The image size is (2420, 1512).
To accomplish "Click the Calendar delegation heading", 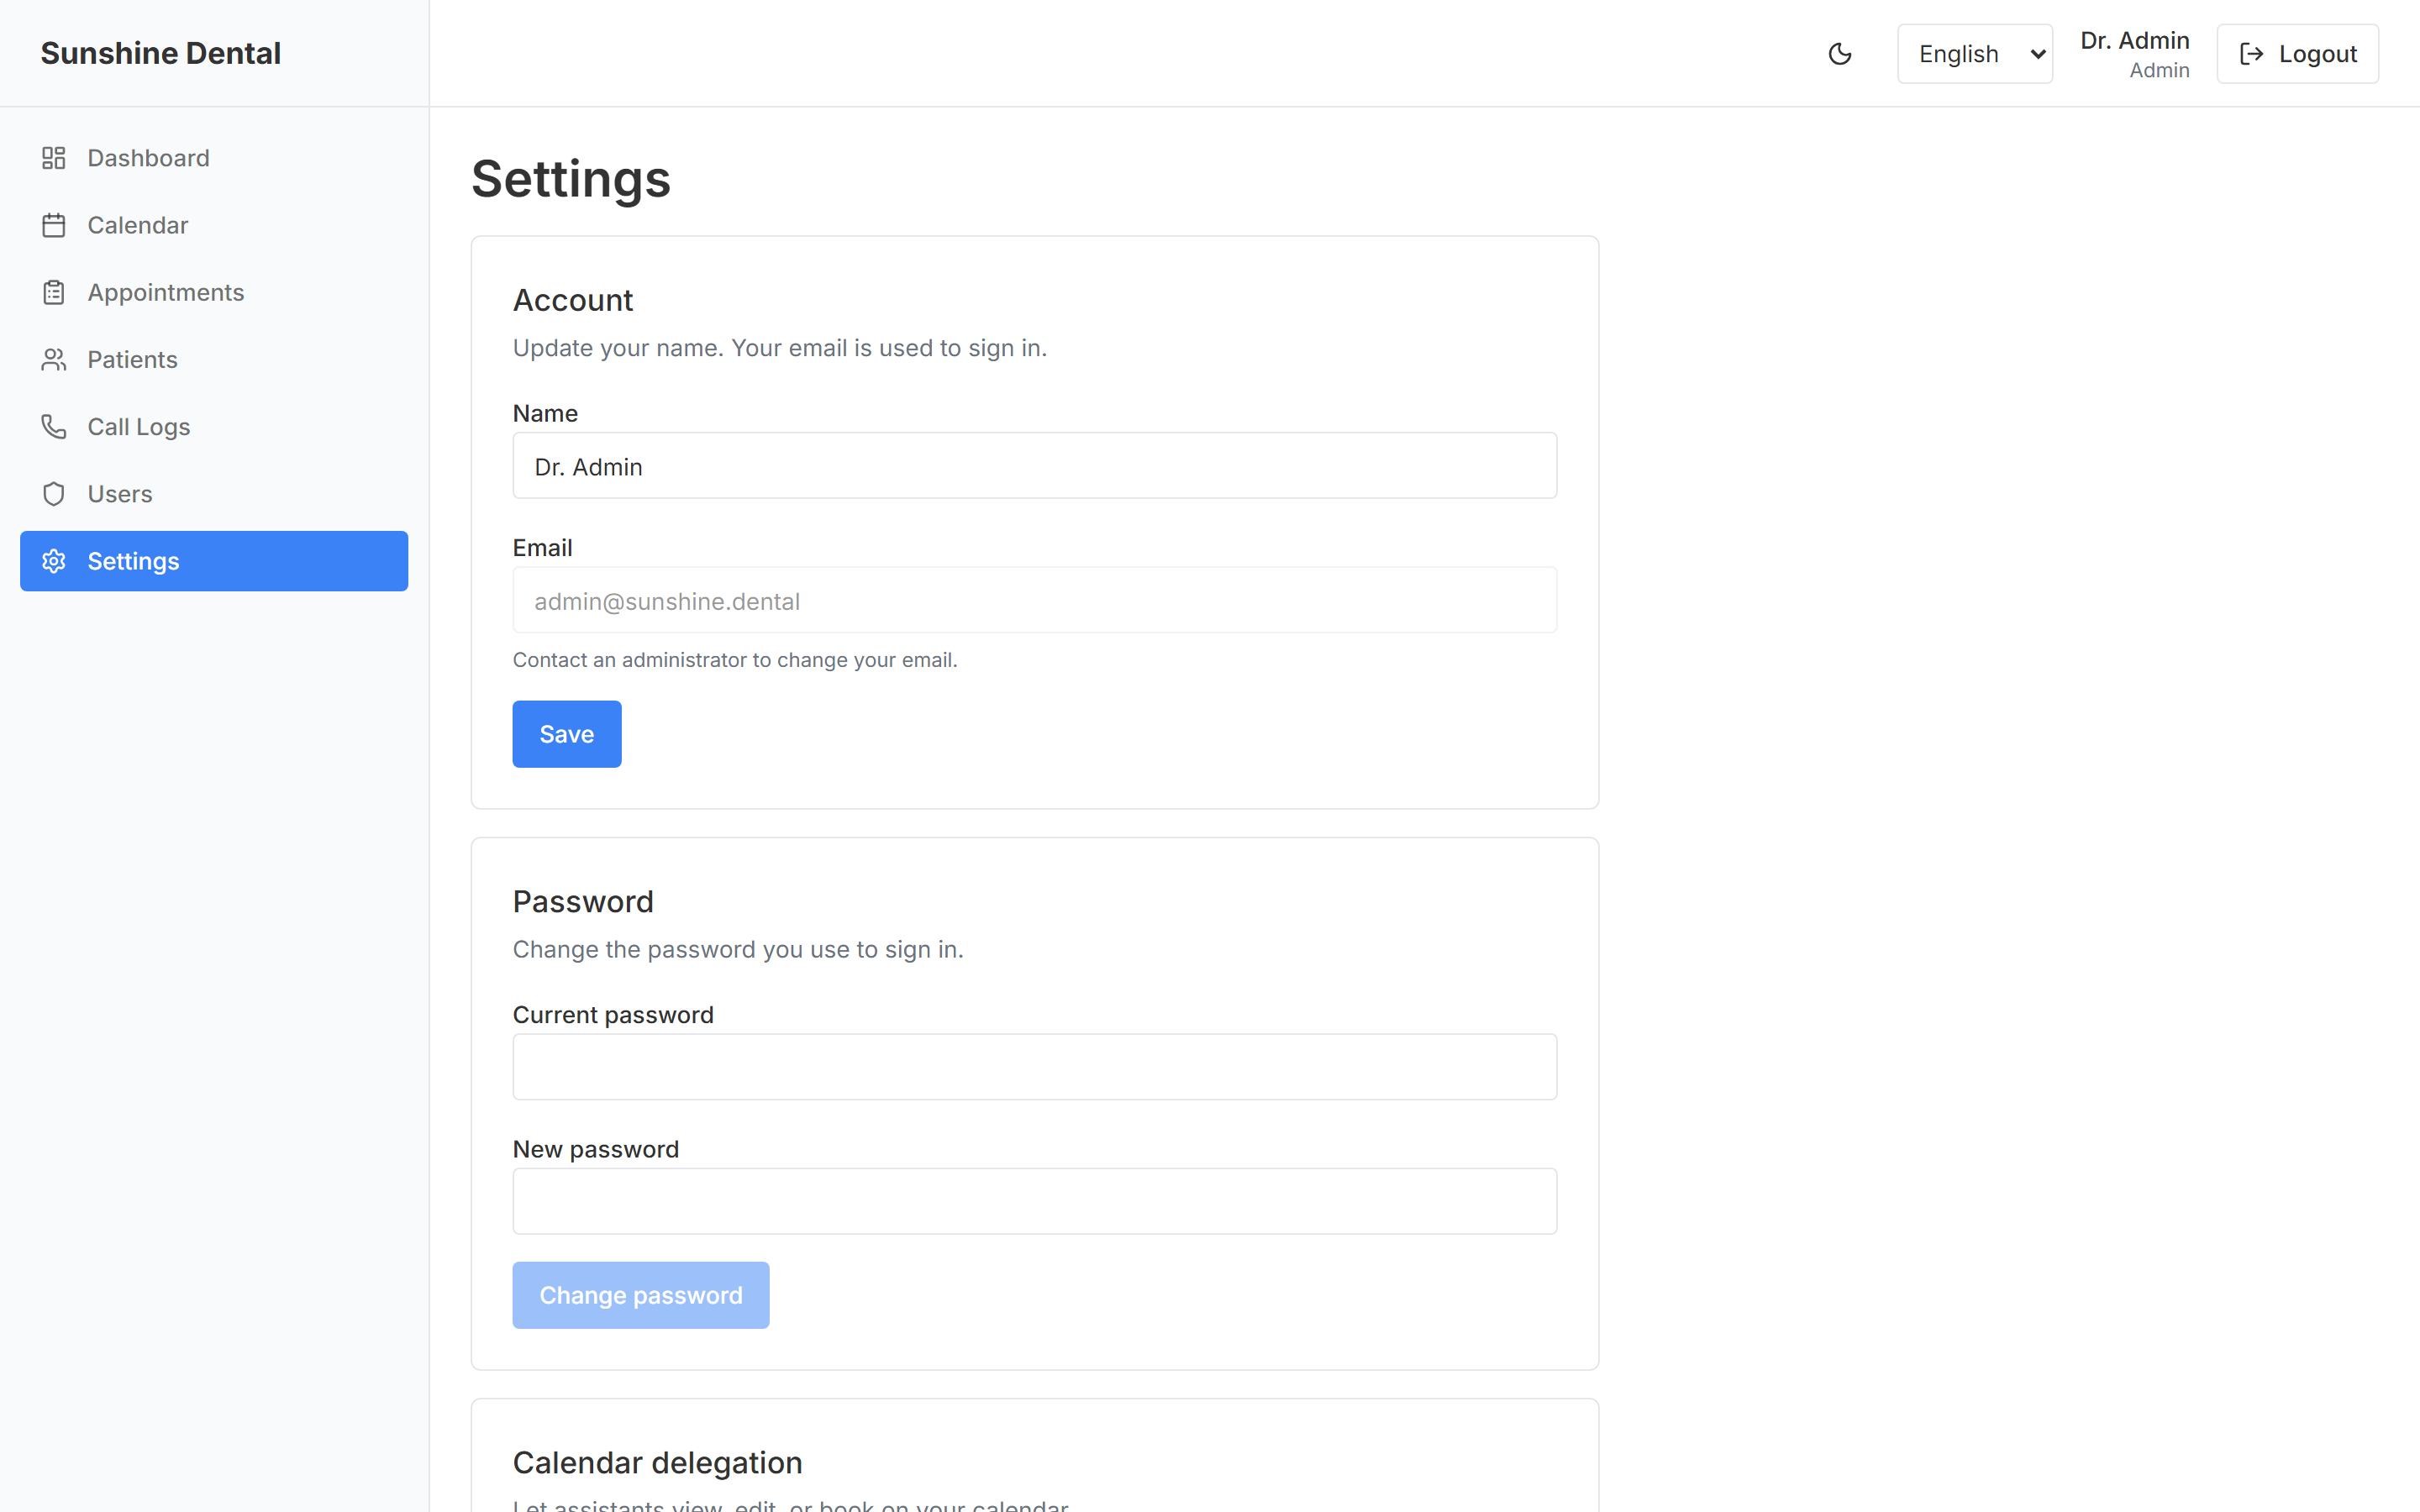I will (658, 1462).
